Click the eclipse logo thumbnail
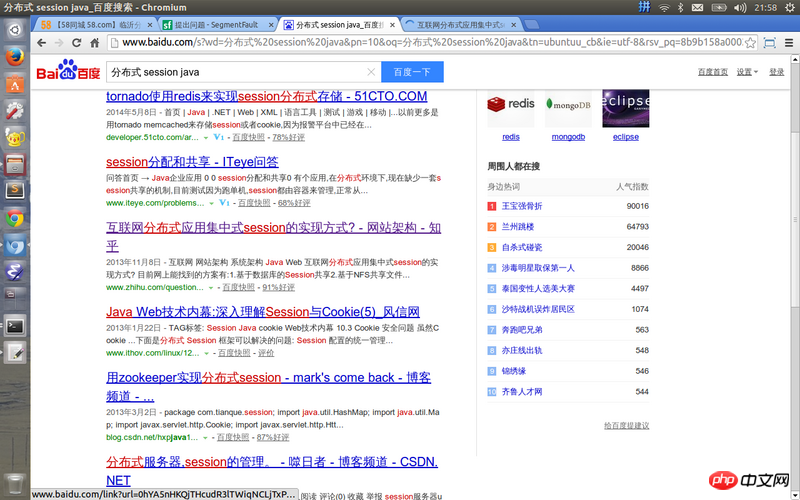Viewport: 800px width, 500px height. [x=626, y=108]
